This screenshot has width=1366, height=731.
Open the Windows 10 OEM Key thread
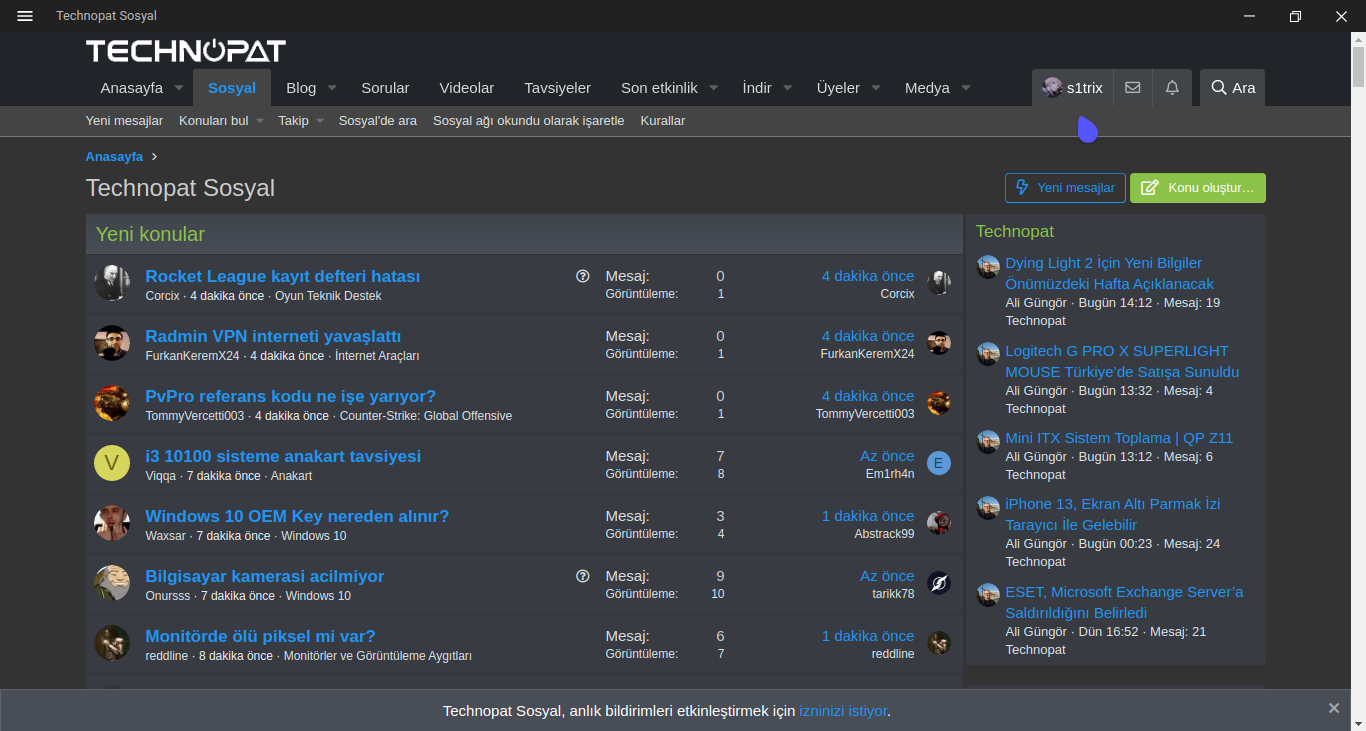click(x=297, y=516)
